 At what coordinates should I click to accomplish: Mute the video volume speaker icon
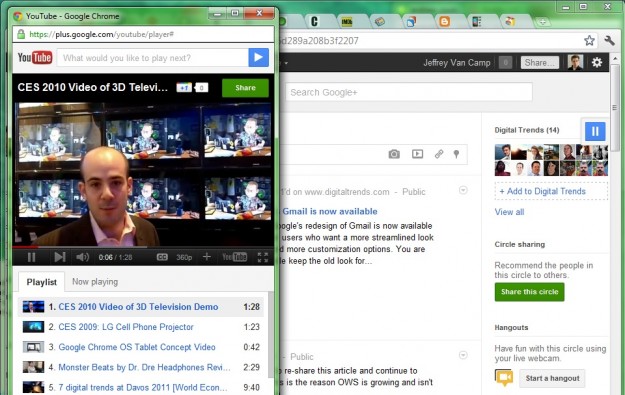click(x=83, y=257)
